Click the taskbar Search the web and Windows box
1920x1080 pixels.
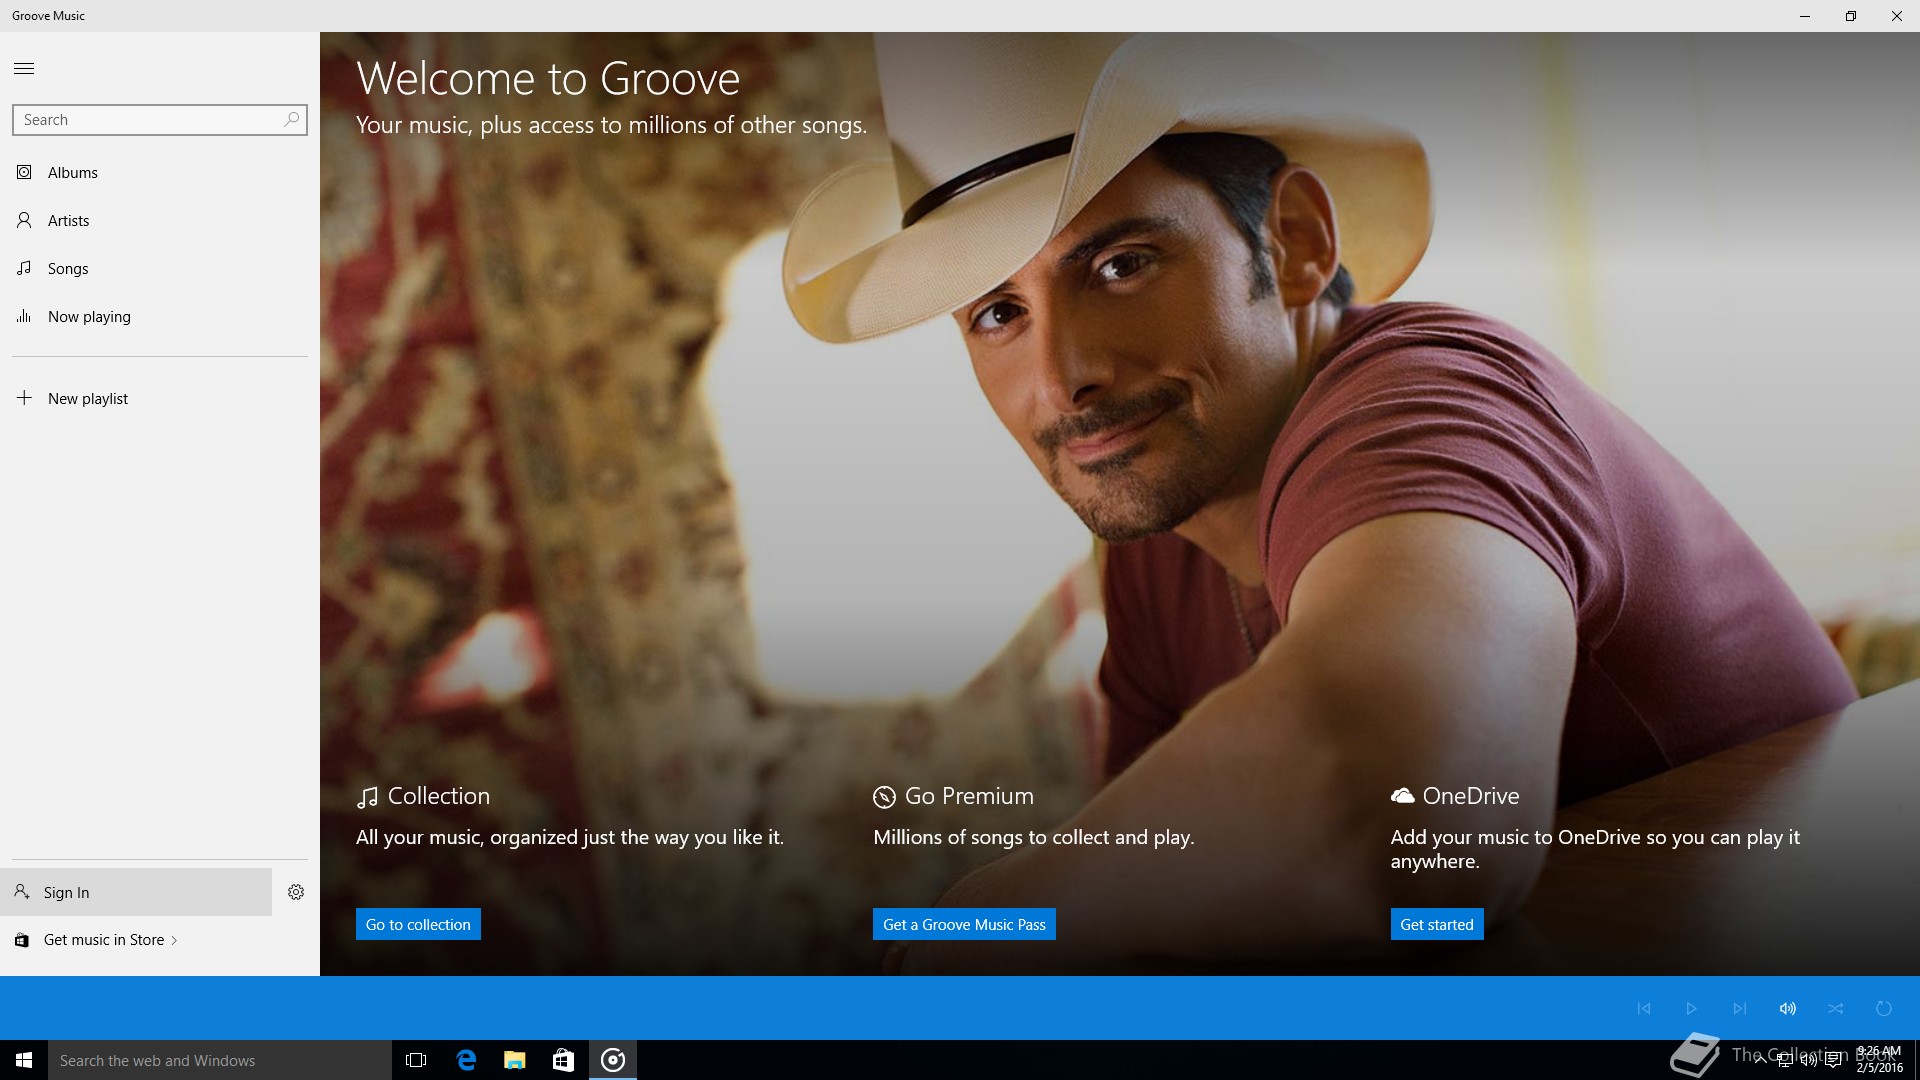220,1060
